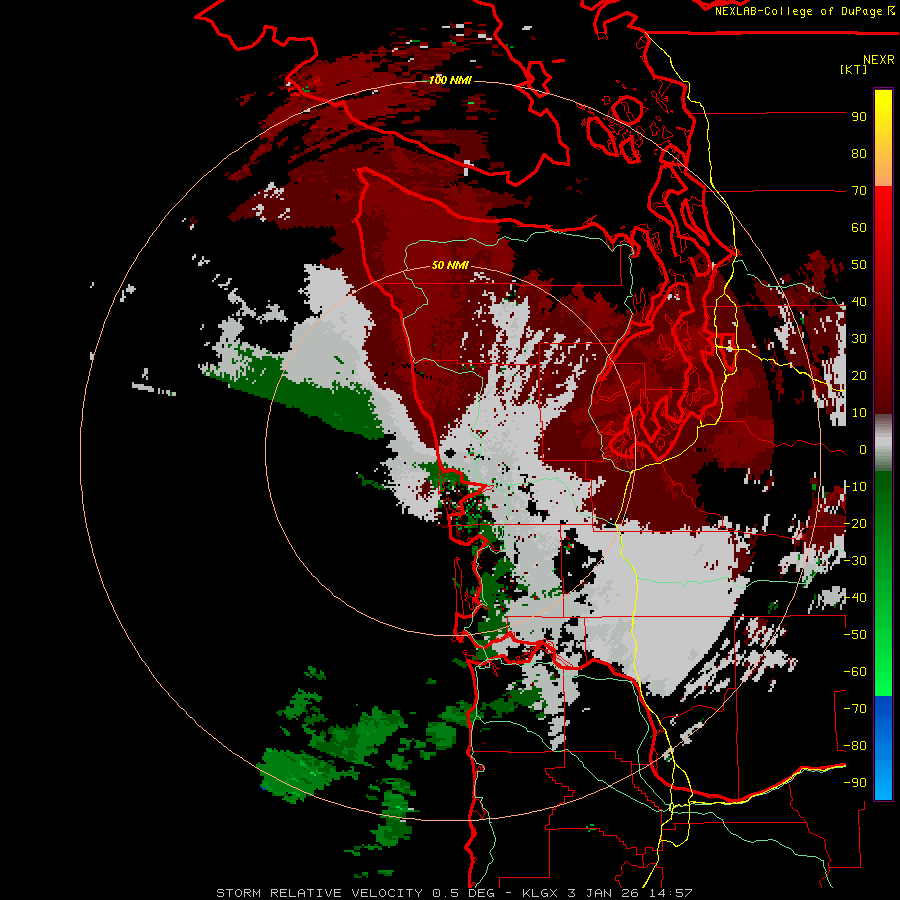Click the -80 knot scale label

point(855,746)
